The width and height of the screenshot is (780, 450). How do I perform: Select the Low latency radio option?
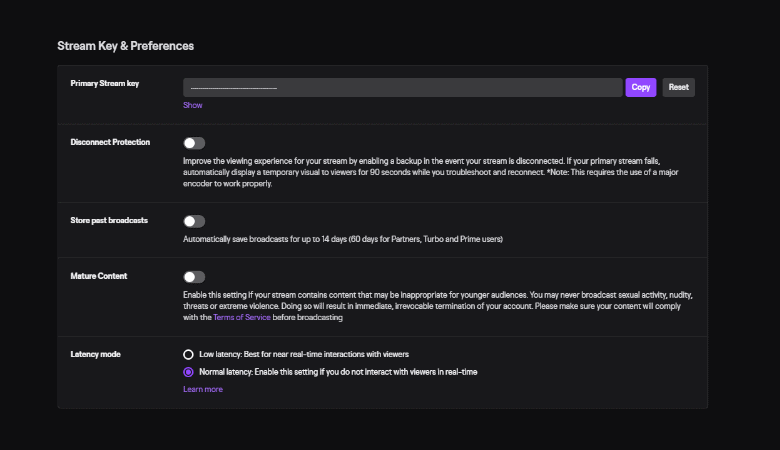188,355
